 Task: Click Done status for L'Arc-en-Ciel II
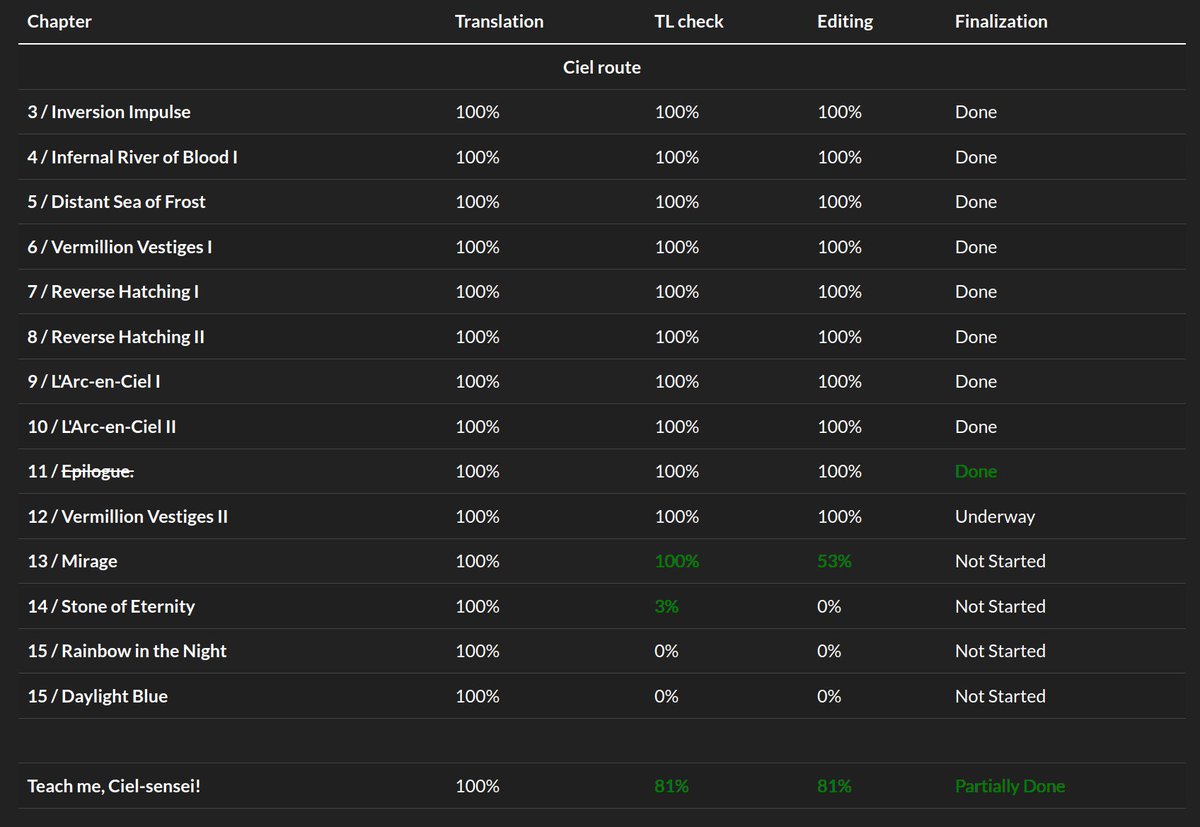tap(976, 427)
